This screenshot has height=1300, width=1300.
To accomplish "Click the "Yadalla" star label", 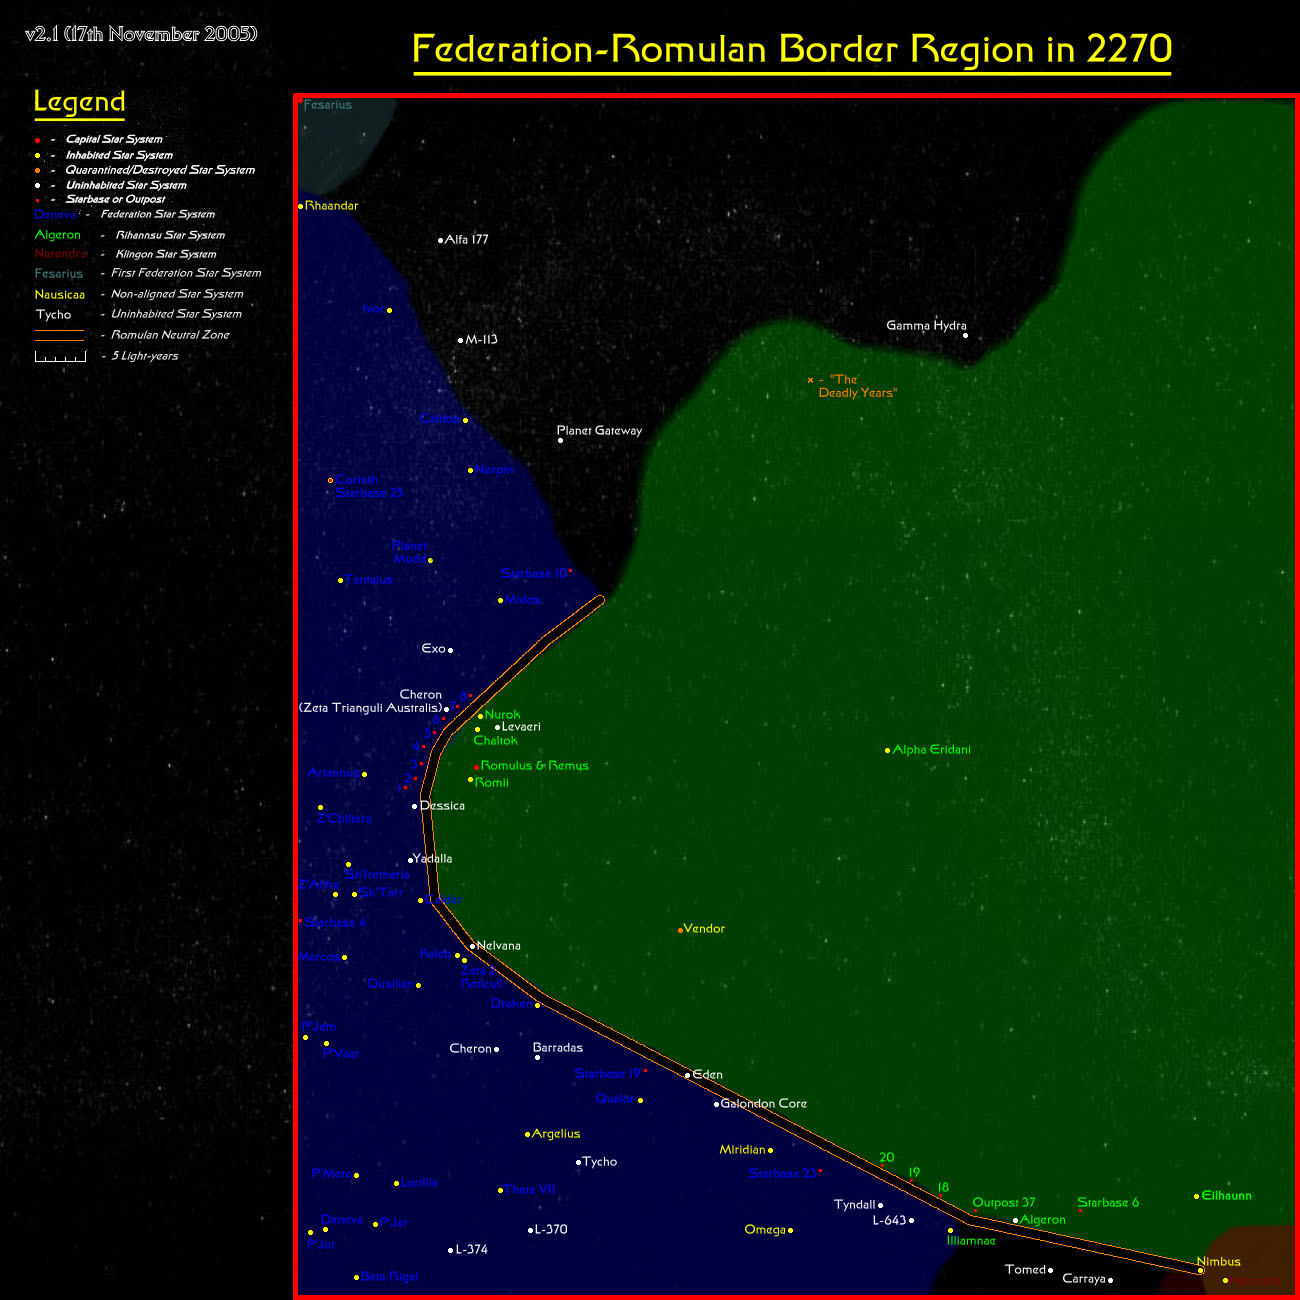I will [432, 859].
